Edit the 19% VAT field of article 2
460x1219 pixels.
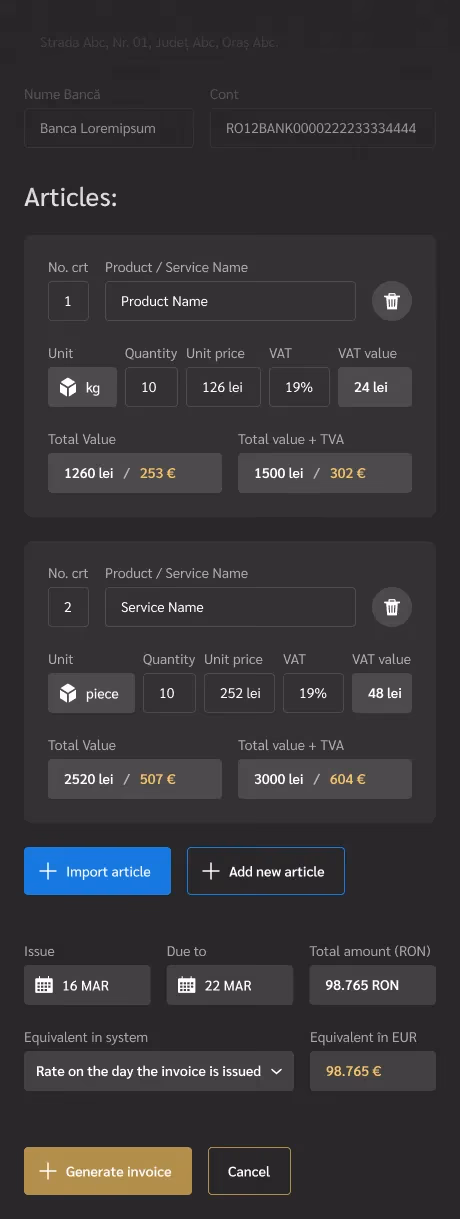(x=313, y=693)
